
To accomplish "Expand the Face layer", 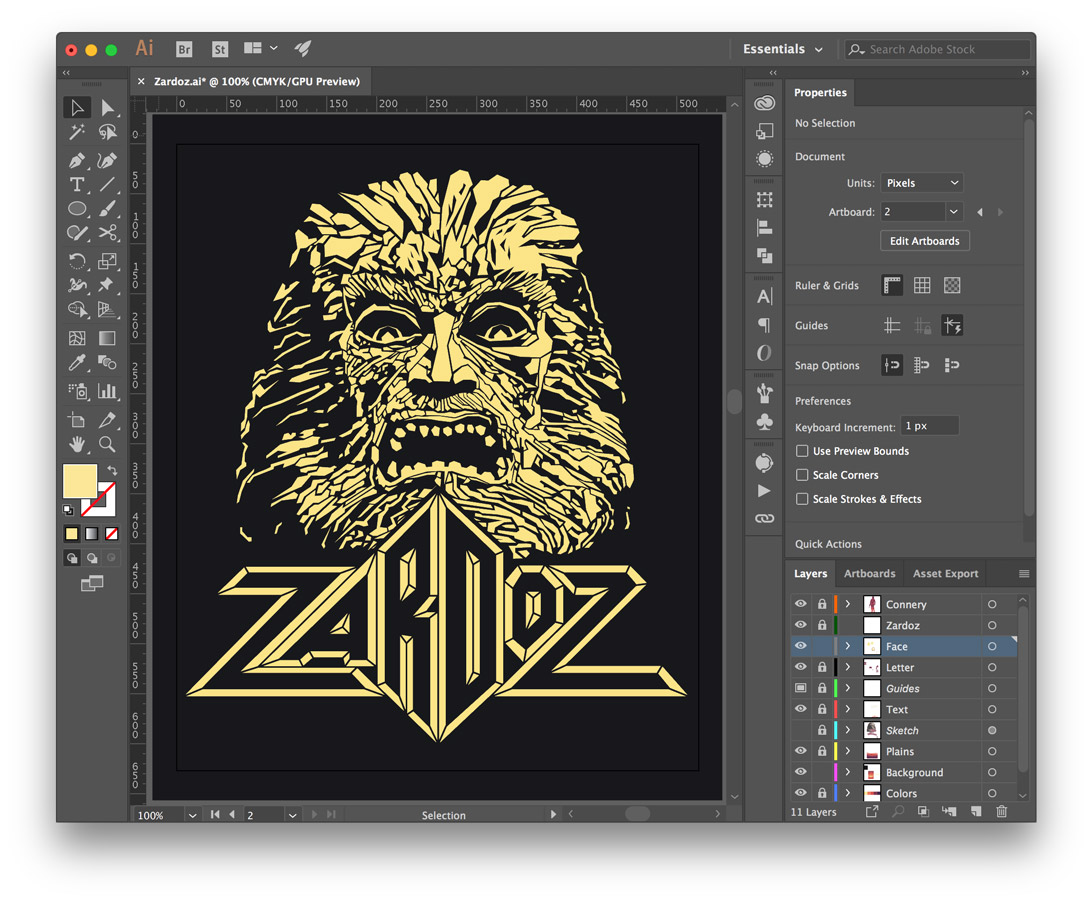I will (x=848, y=646).
